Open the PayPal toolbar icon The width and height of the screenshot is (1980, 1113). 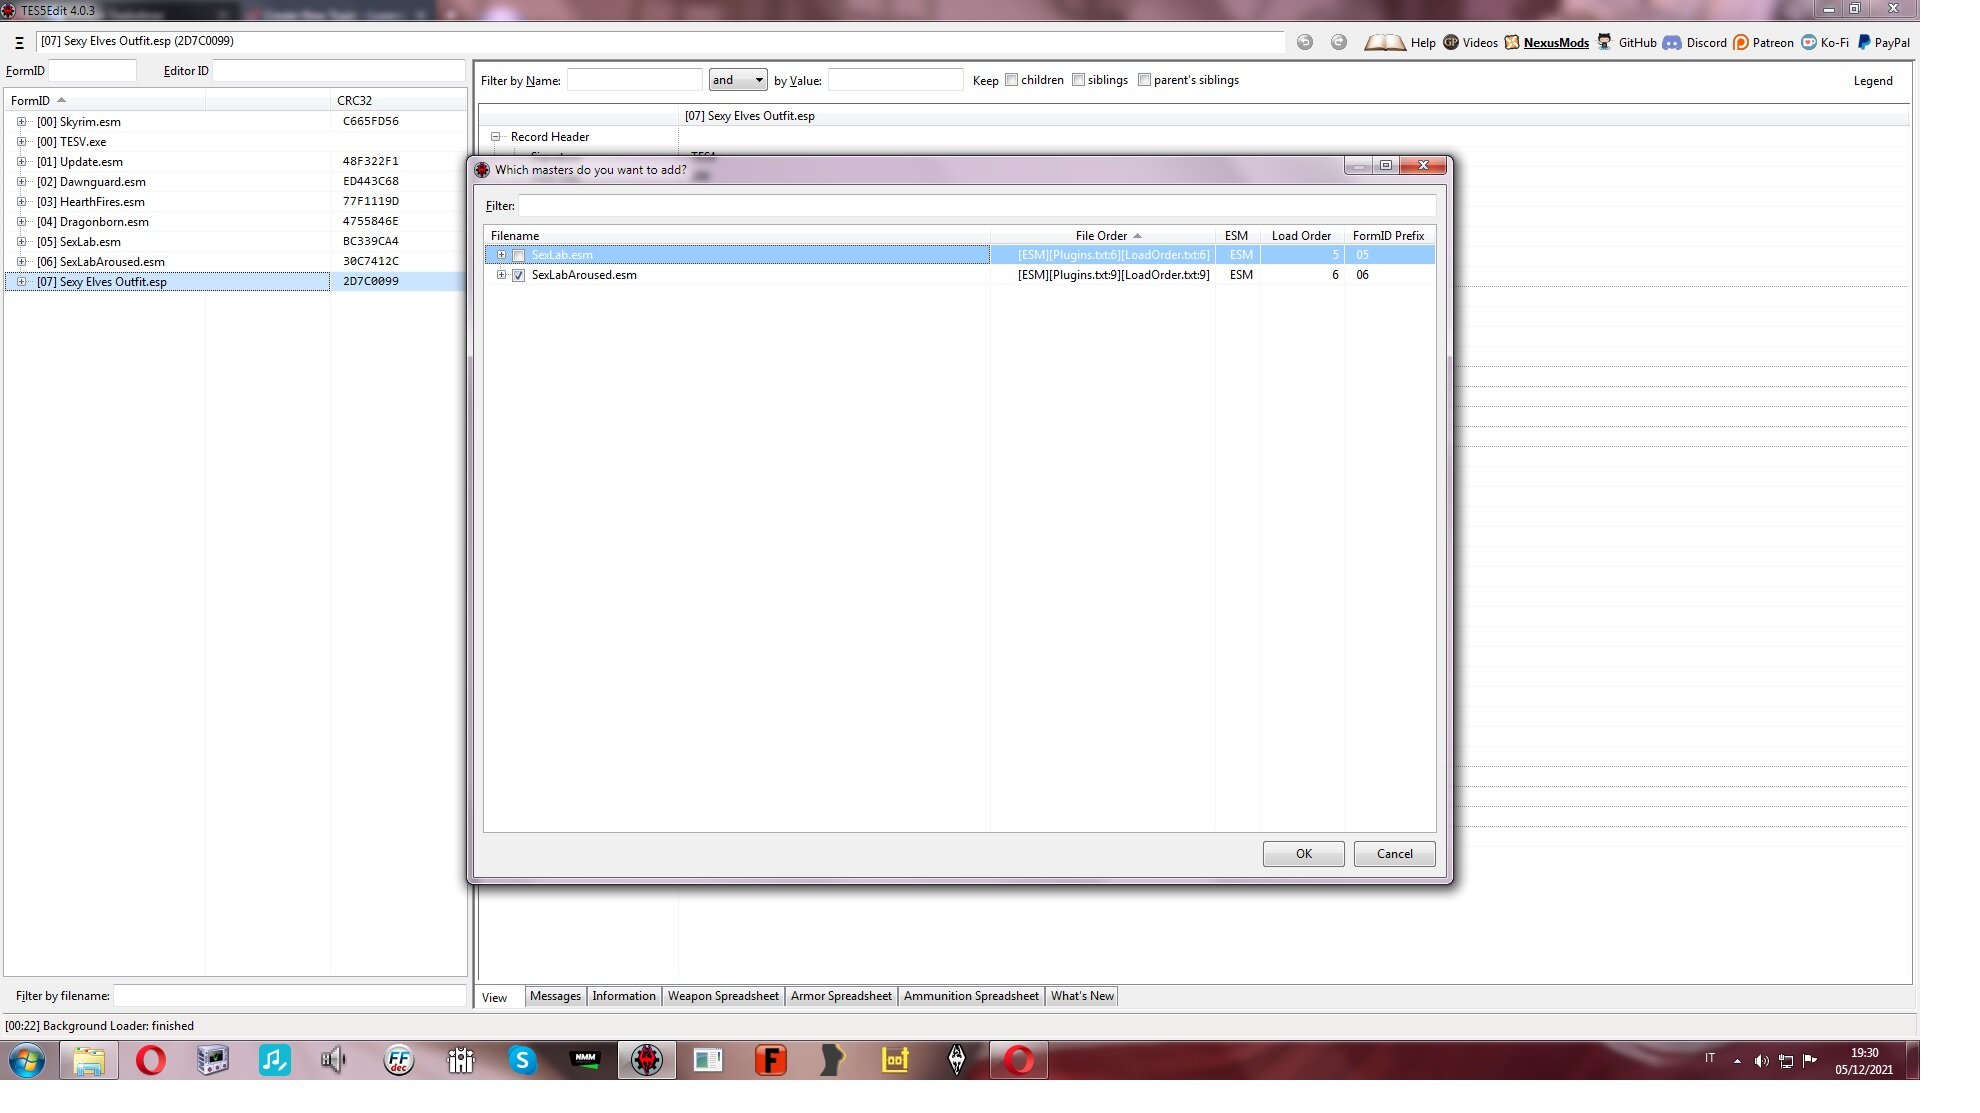(x=1864, y=42)
